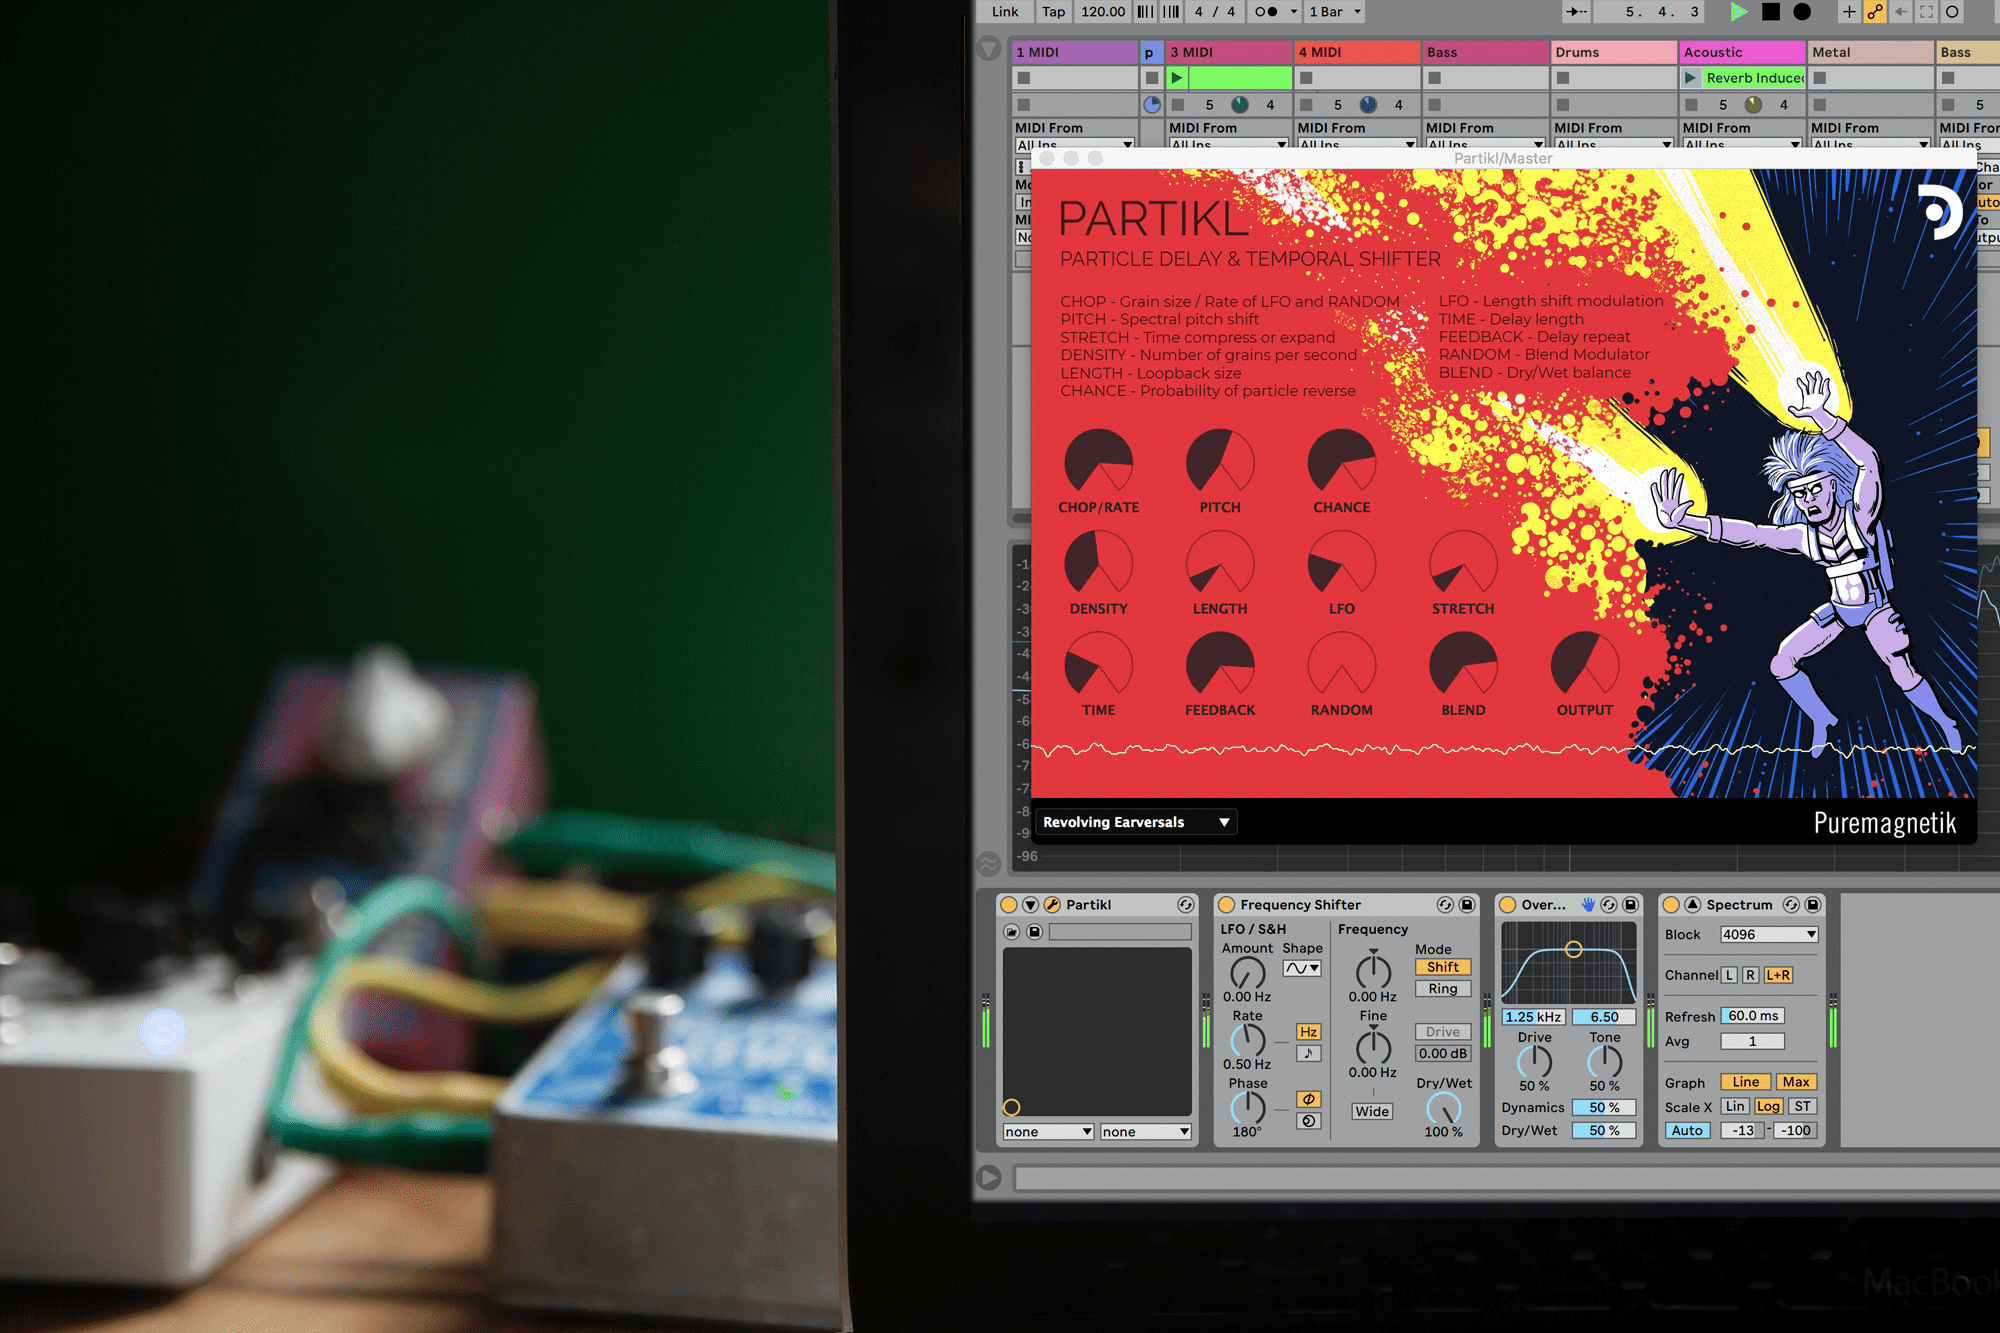Open Partikl plugin window with wrench icon

coord(1052,905)
